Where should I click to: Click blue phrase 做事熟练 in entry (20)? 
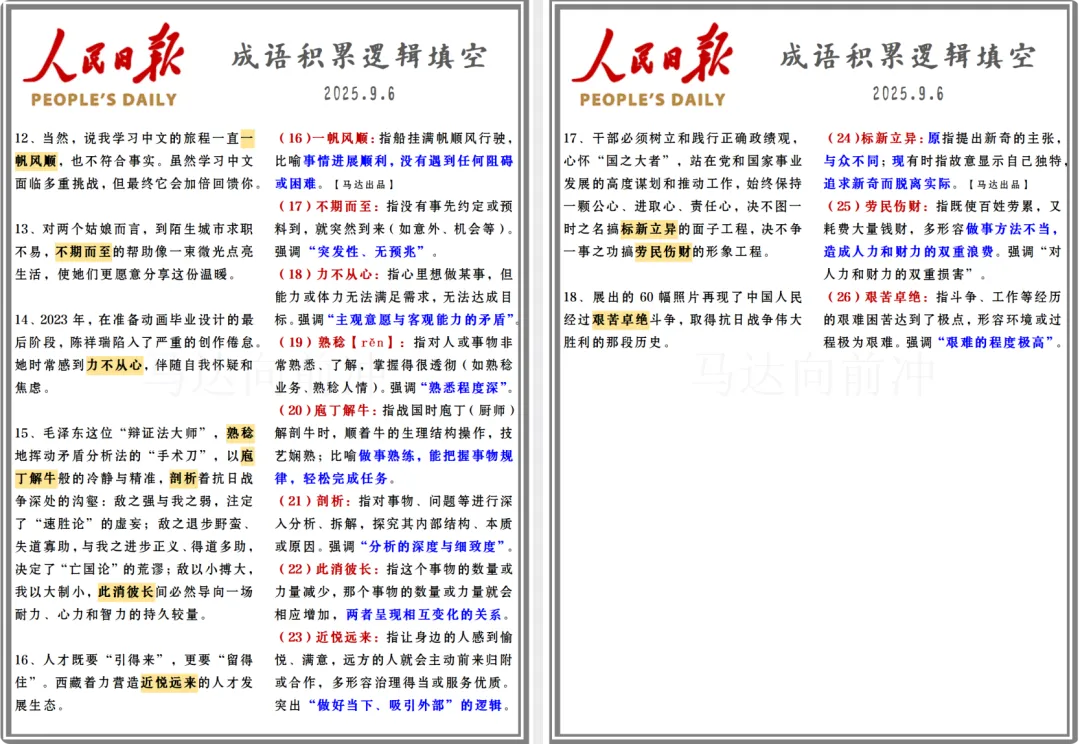tap(386, 456)
